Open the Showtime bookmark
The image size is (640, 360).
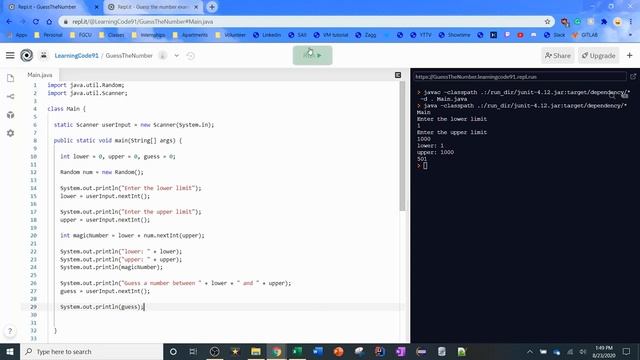click(454, 35)
